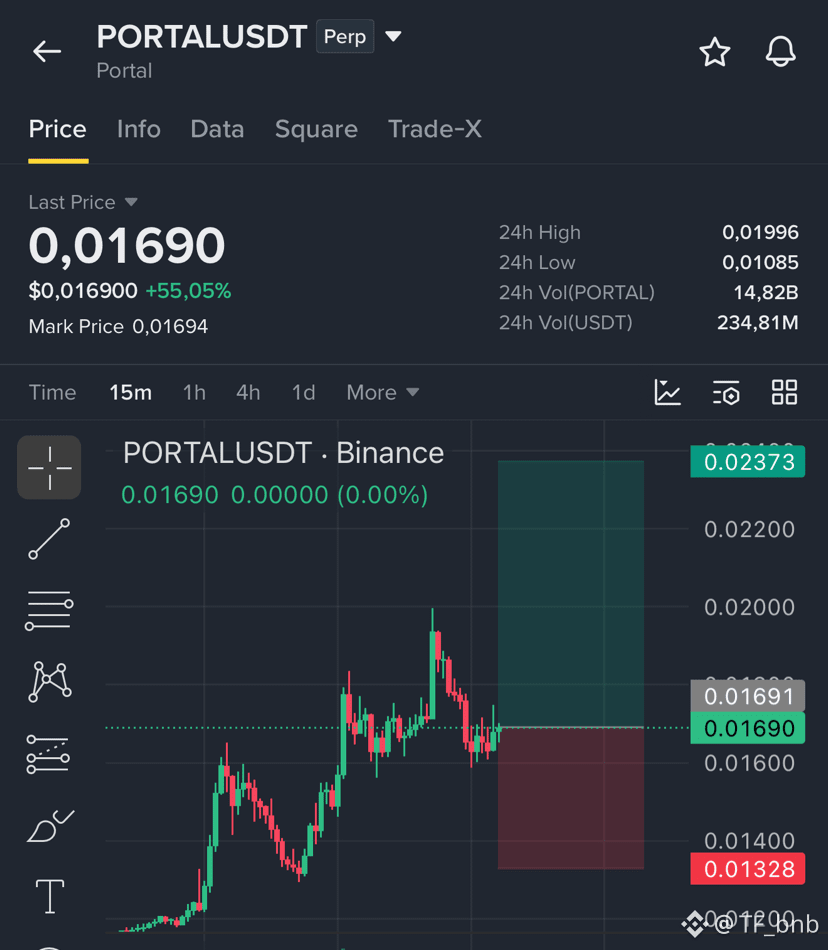Open price alert bell icon
828x950 pixels.
[780, 51]
